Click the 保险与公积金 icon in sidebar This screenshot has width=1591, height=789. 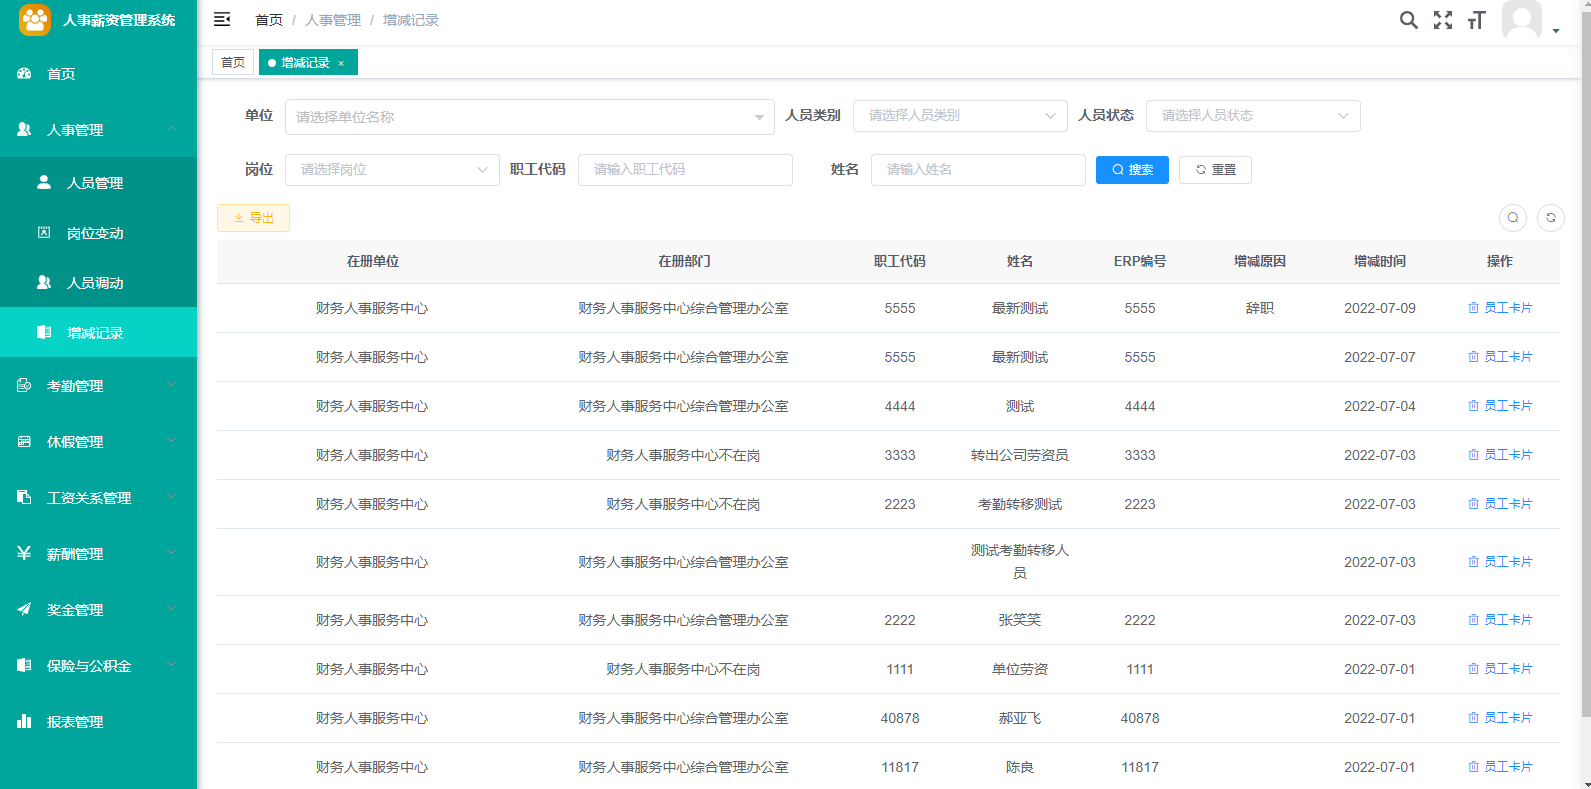coord(24,666)
